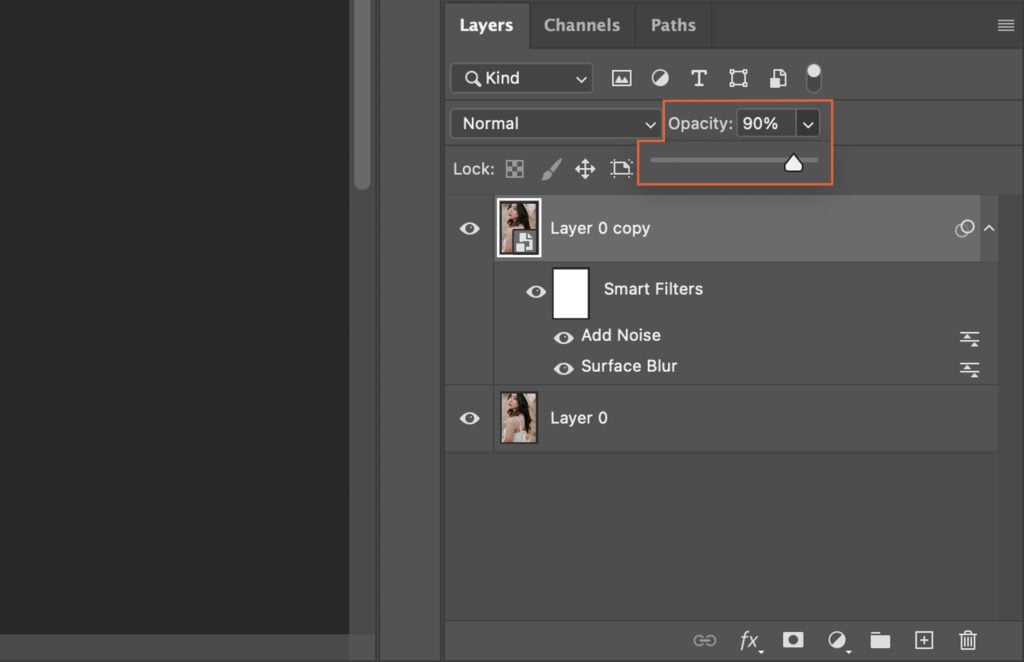Filter layers by pixel layer type
The height and width of the screenshot is (662, 1024).
coord(622,78)
